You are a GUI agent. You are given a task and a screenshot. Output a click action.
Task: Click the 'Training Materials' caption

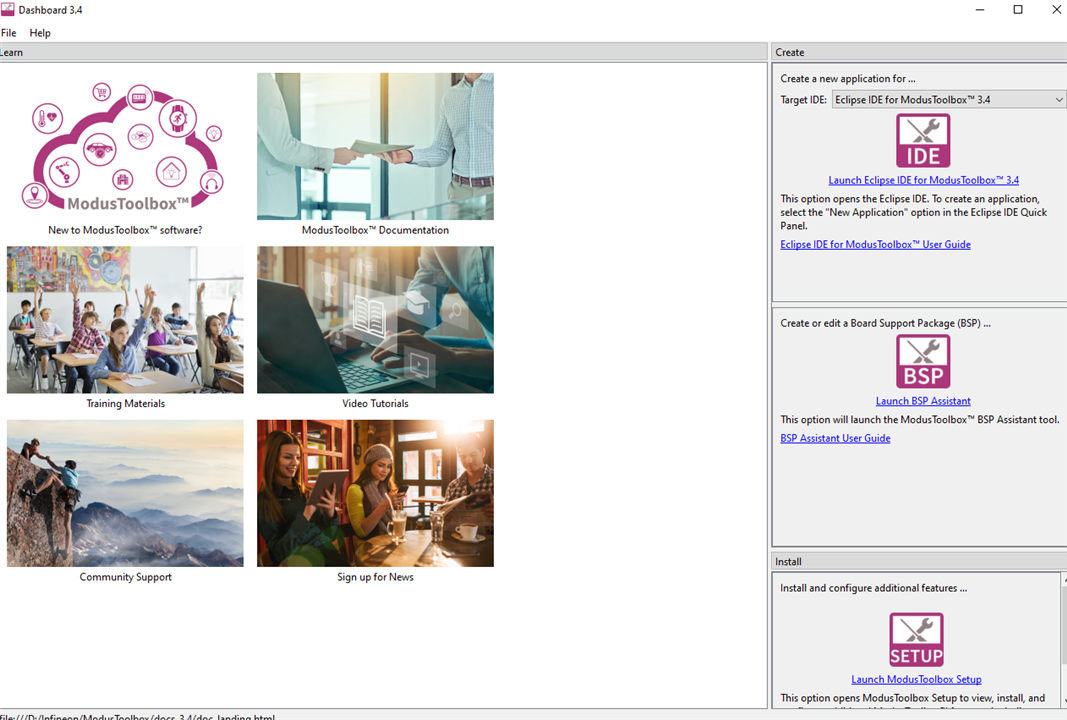tap(125, 404)
